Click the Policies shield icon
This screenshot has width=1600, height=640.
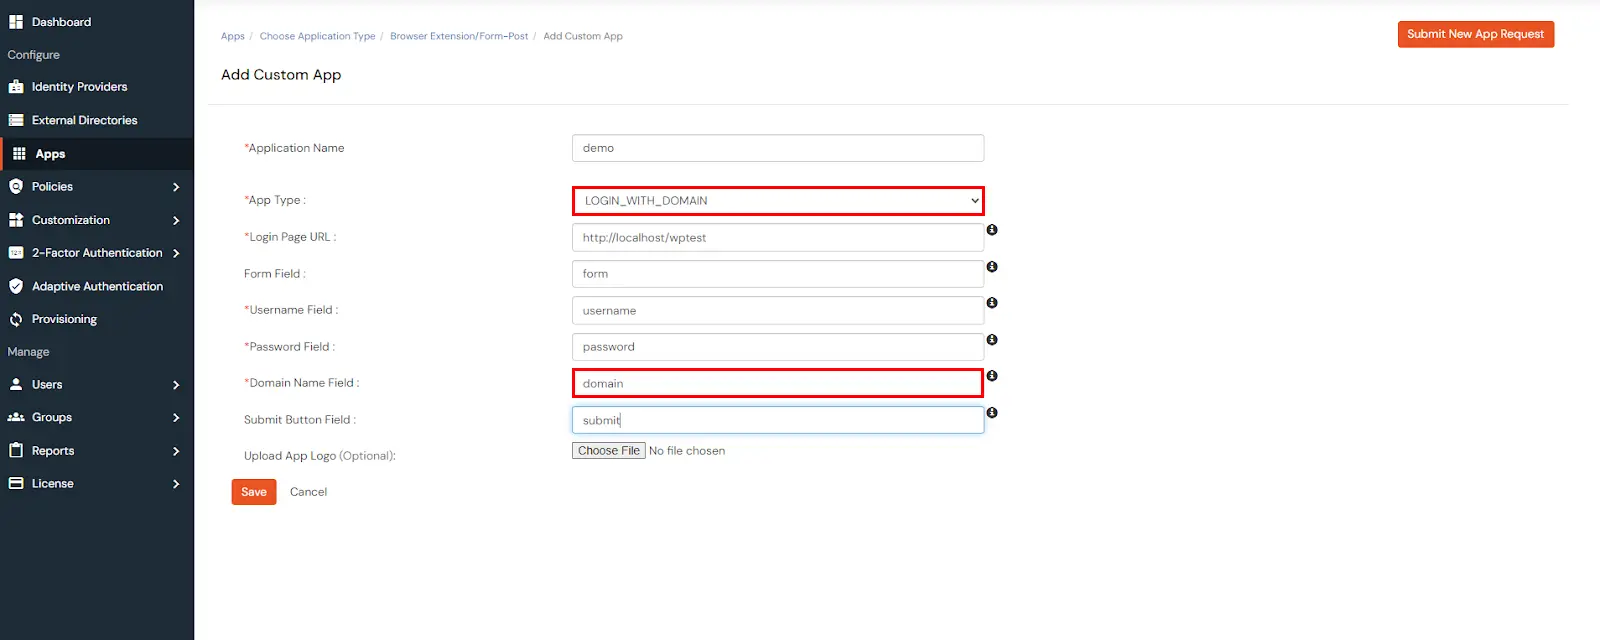(x=16, y=187)
